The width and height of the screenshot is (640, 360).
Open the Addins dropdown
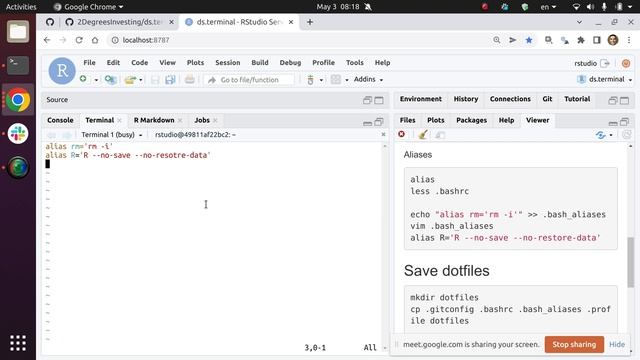tap(368, 80)
